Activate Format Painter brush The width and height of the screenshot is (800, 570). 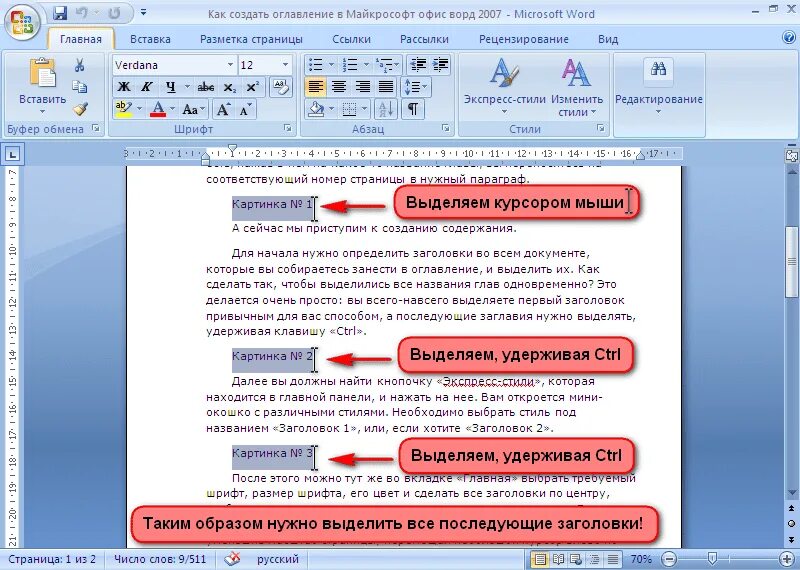point(80,109)
